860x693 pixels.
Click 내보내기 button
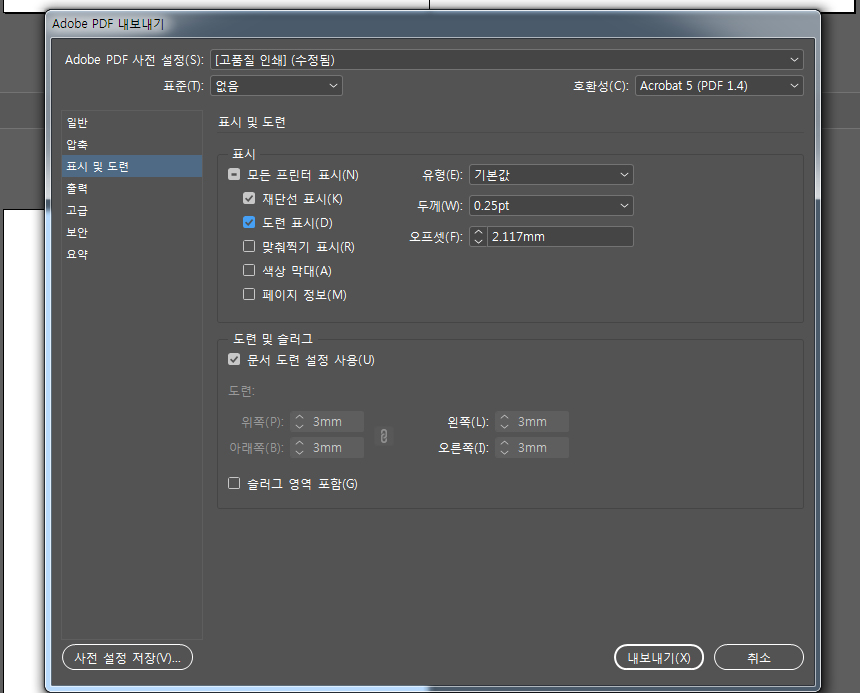pos(659,657)
